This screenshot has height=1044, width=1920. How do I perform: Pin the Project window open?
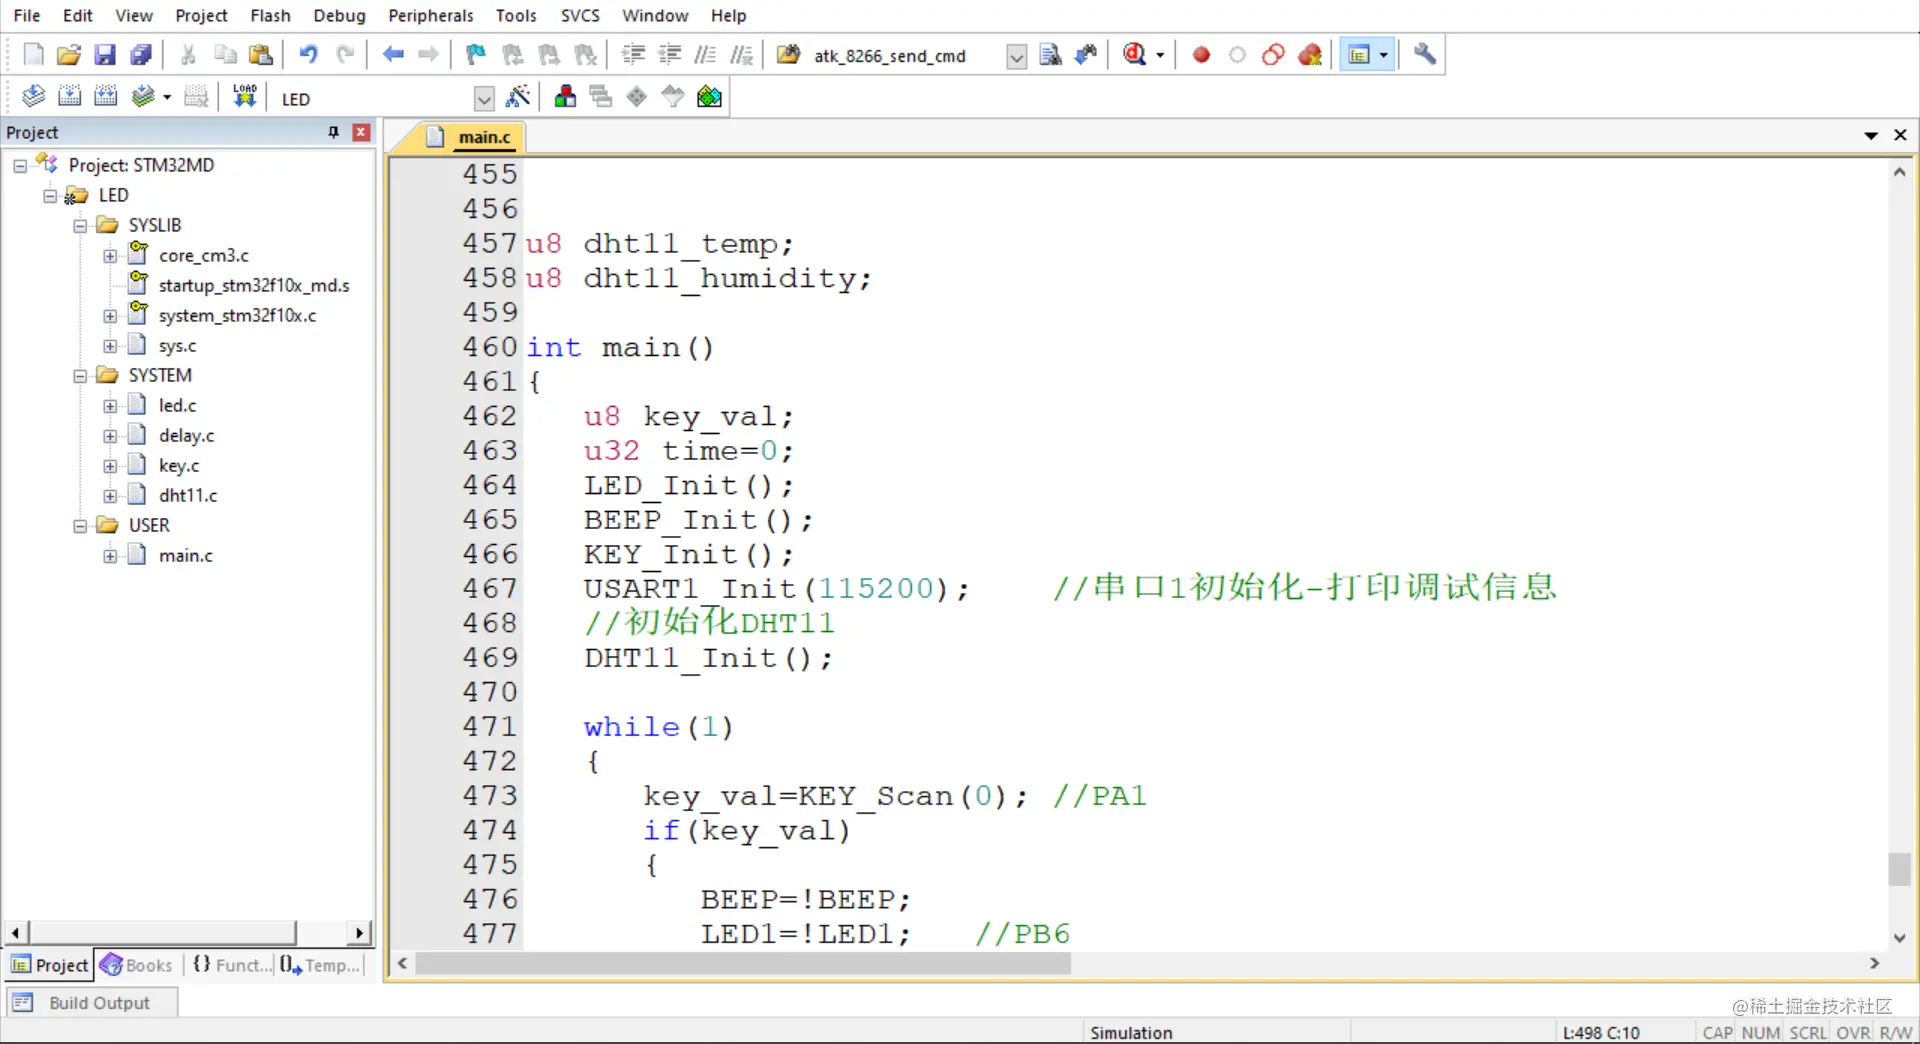[x=333, y=132]
